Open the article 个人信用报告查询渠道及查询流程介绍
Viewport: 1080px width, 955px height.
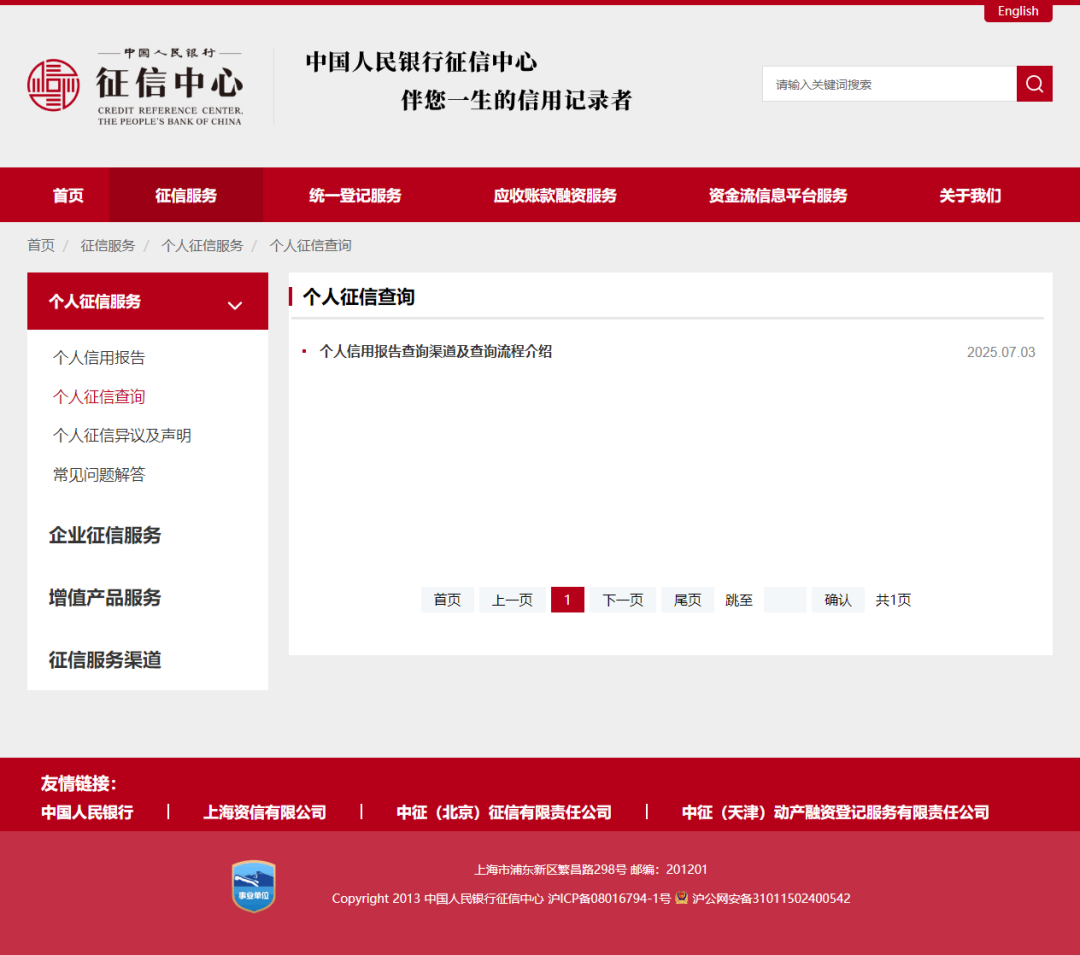coord(436,352)
